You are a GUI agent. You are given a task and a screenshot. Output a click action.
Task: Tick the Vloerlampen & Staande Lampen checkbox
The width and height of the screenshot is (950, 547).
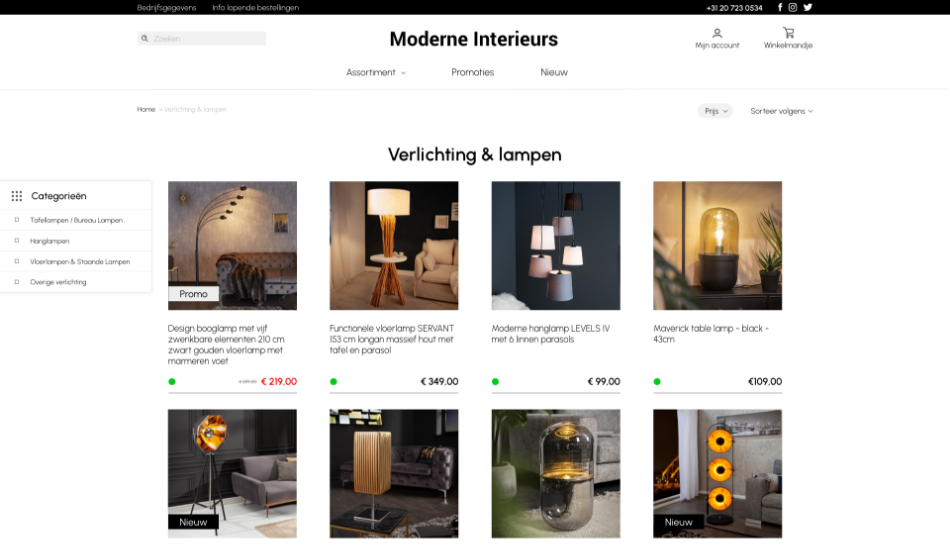[17, 261]
